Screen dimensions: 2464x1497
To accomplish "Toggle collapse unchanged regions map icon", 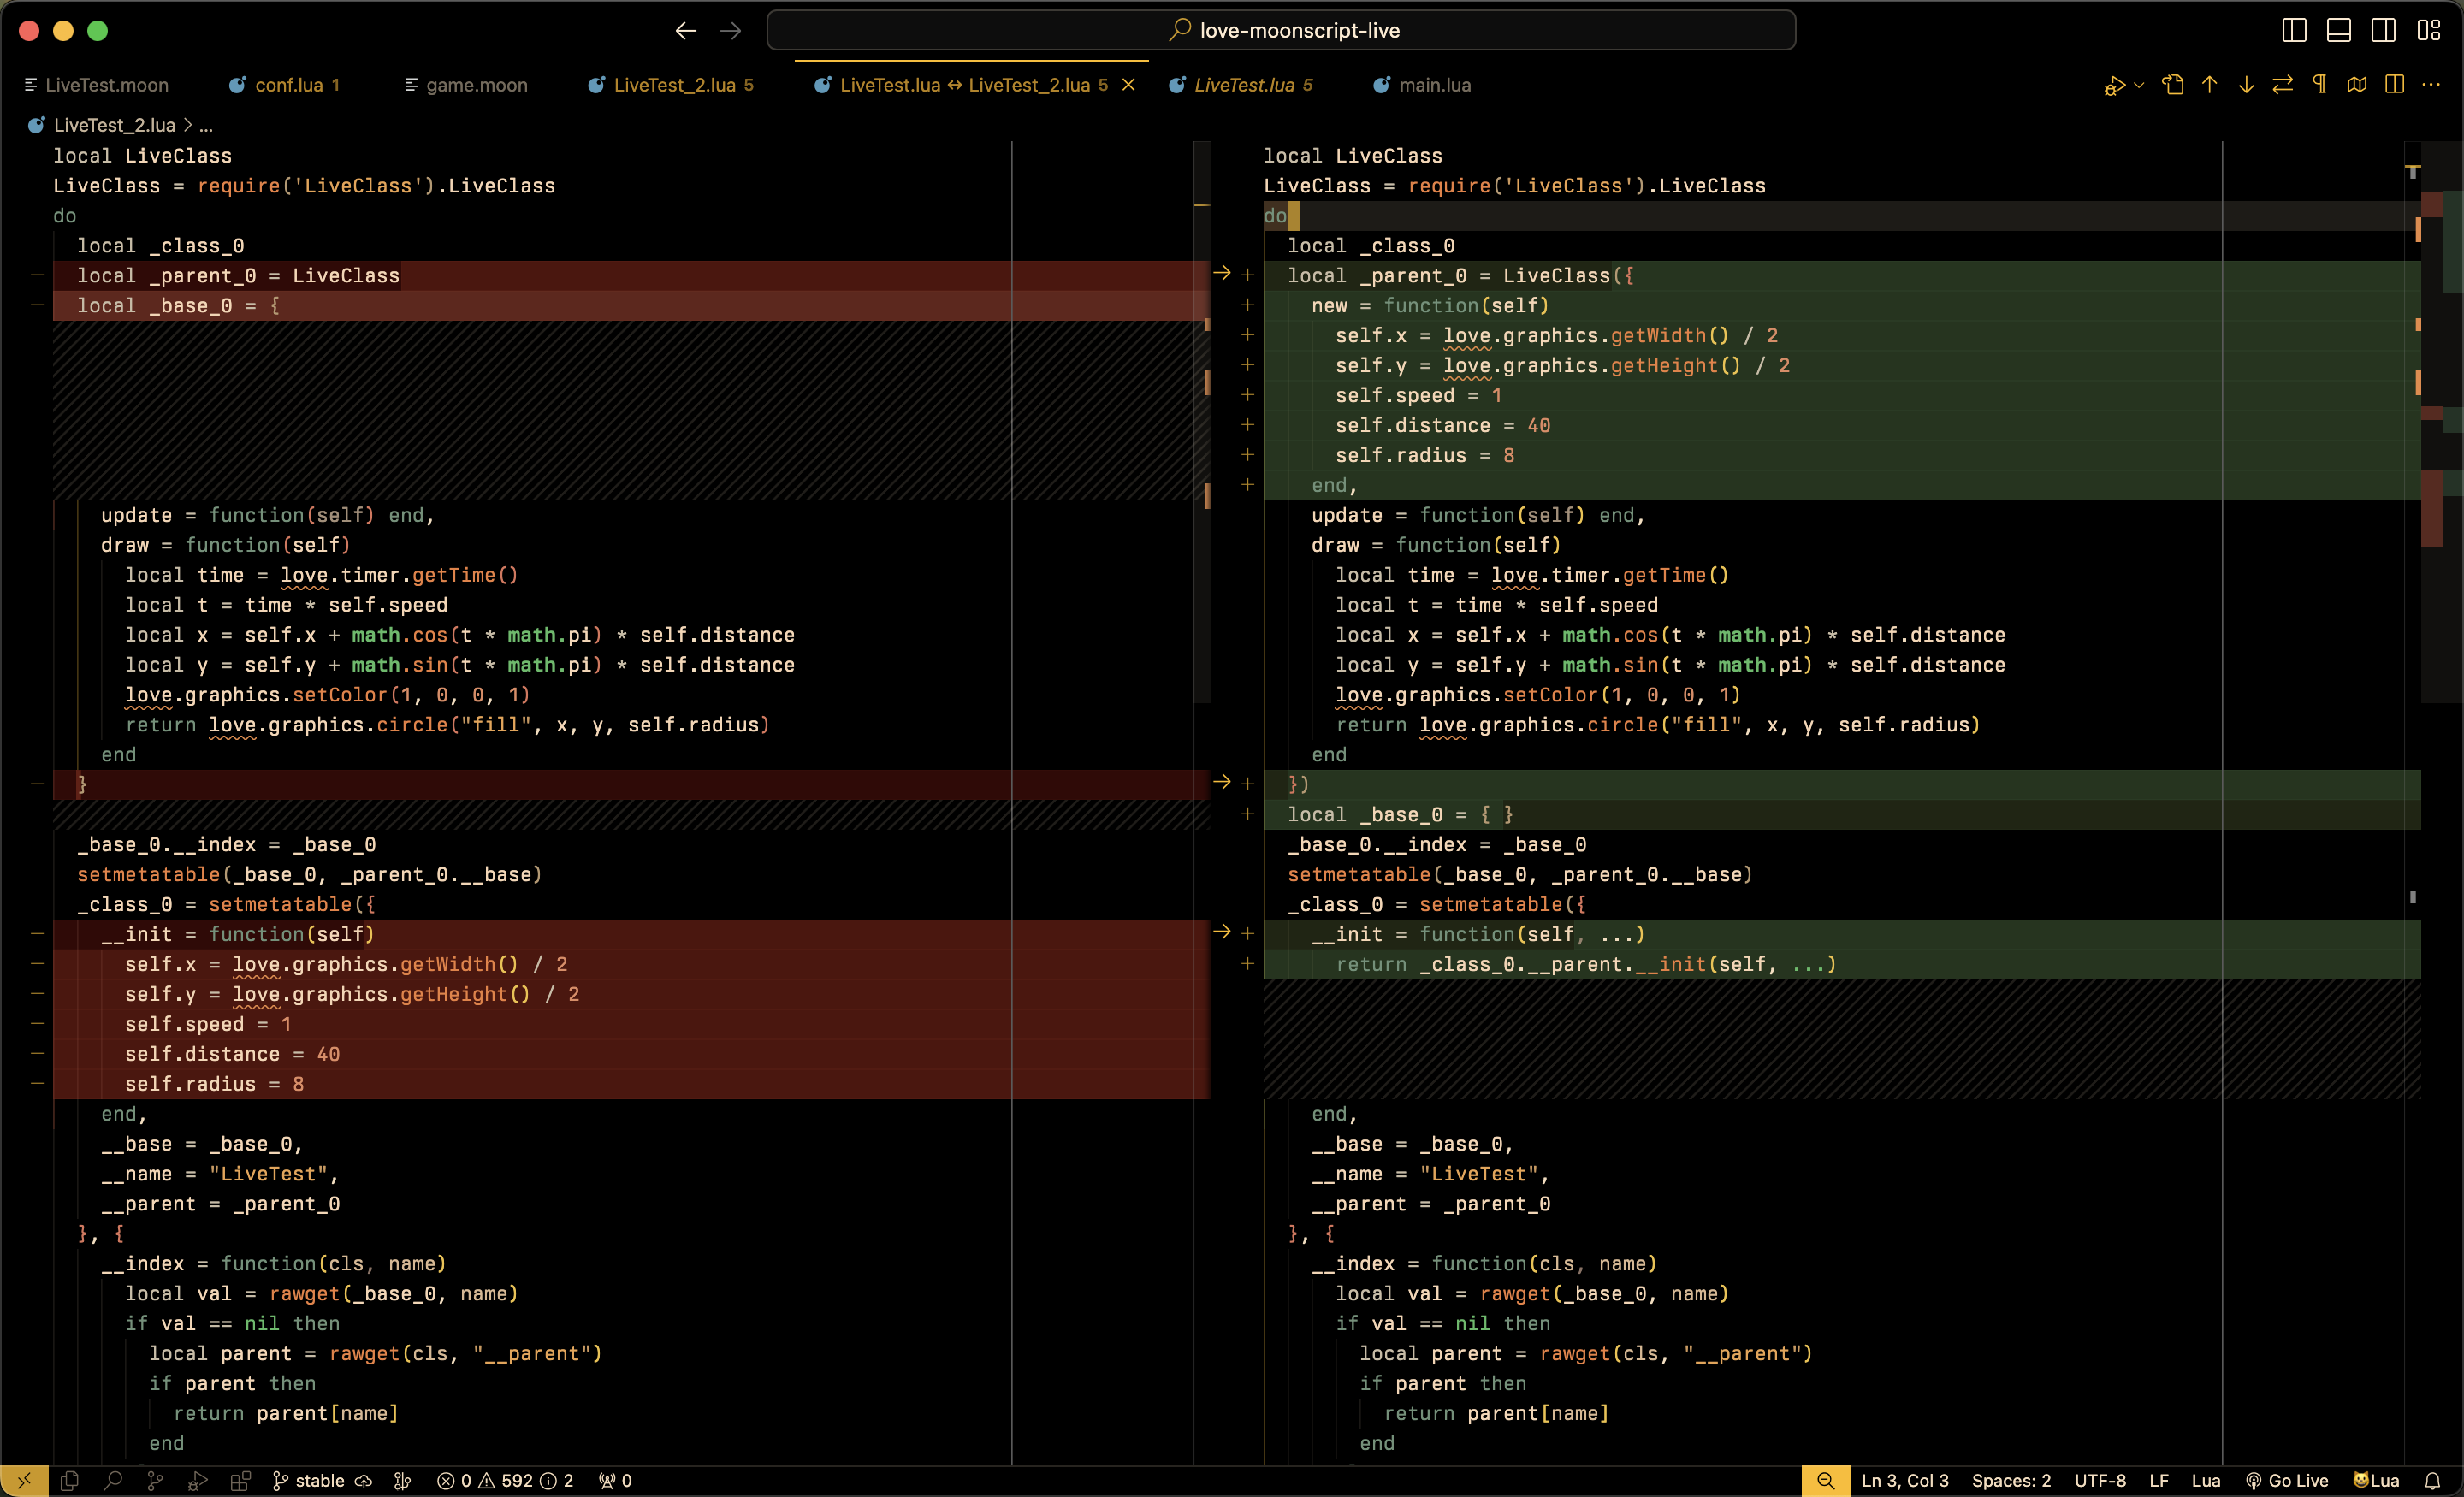I will (x=2357, y=85).
